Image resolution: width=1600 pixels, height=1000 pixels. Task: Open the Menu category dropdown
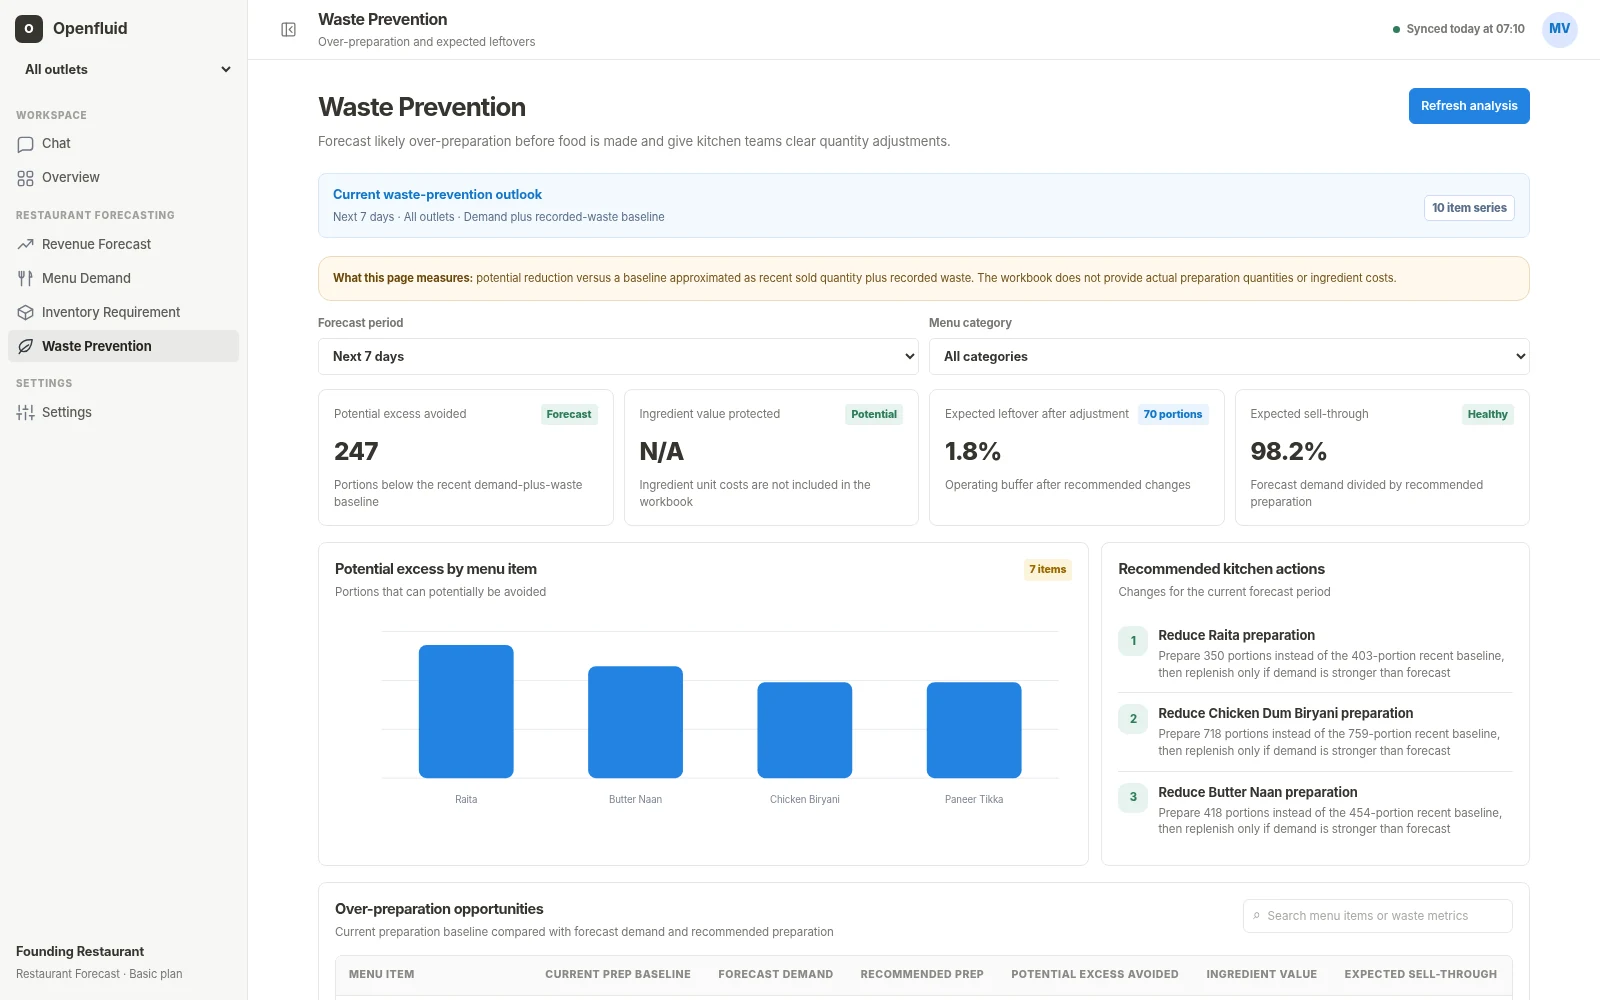[1229, 357]
